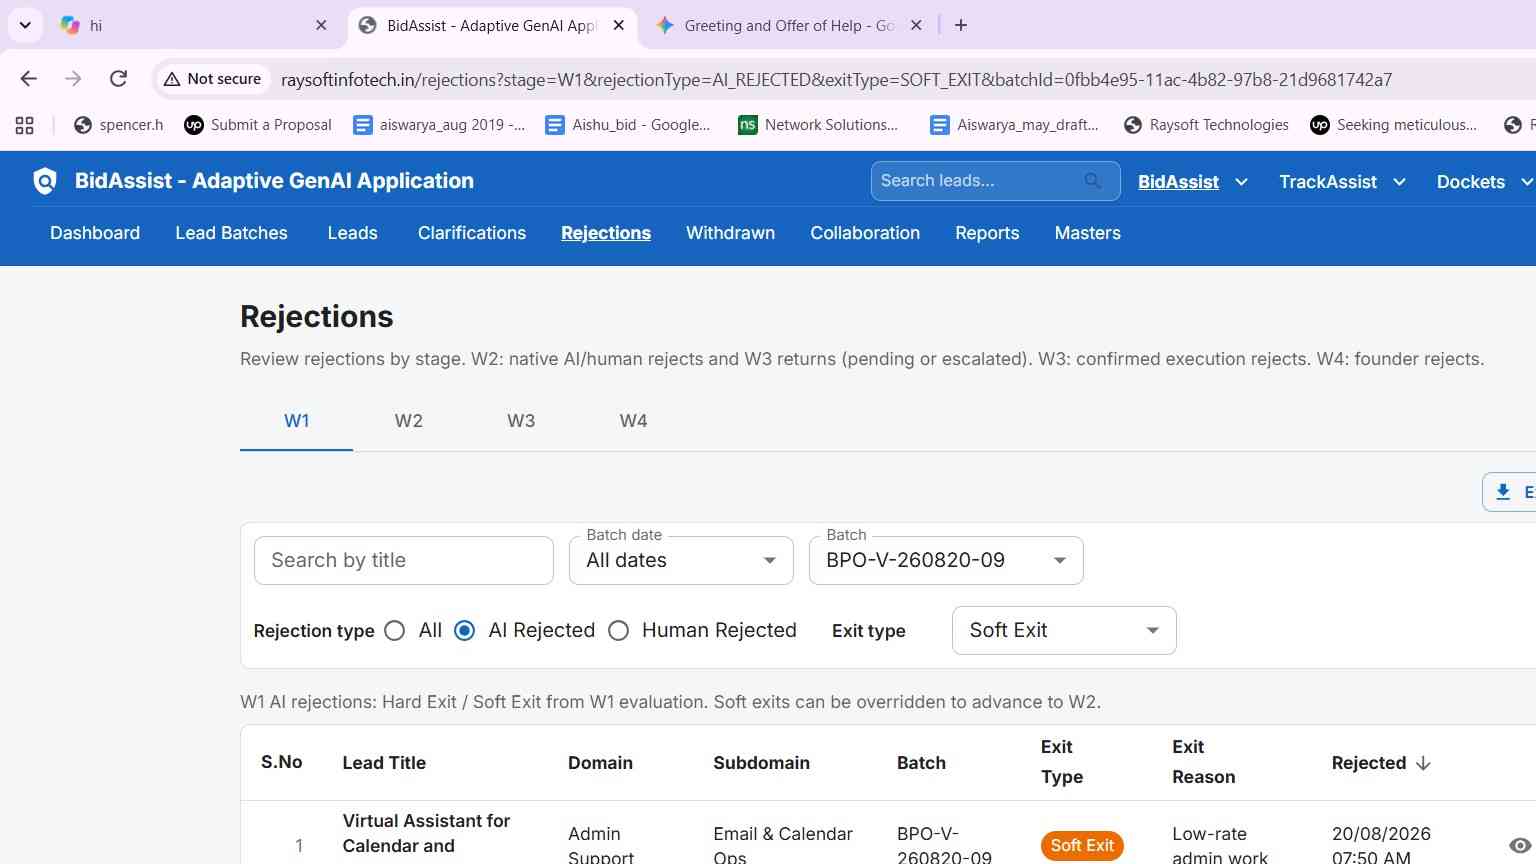Click the search magnifier icon in leads box

(x=1092, y=181)
